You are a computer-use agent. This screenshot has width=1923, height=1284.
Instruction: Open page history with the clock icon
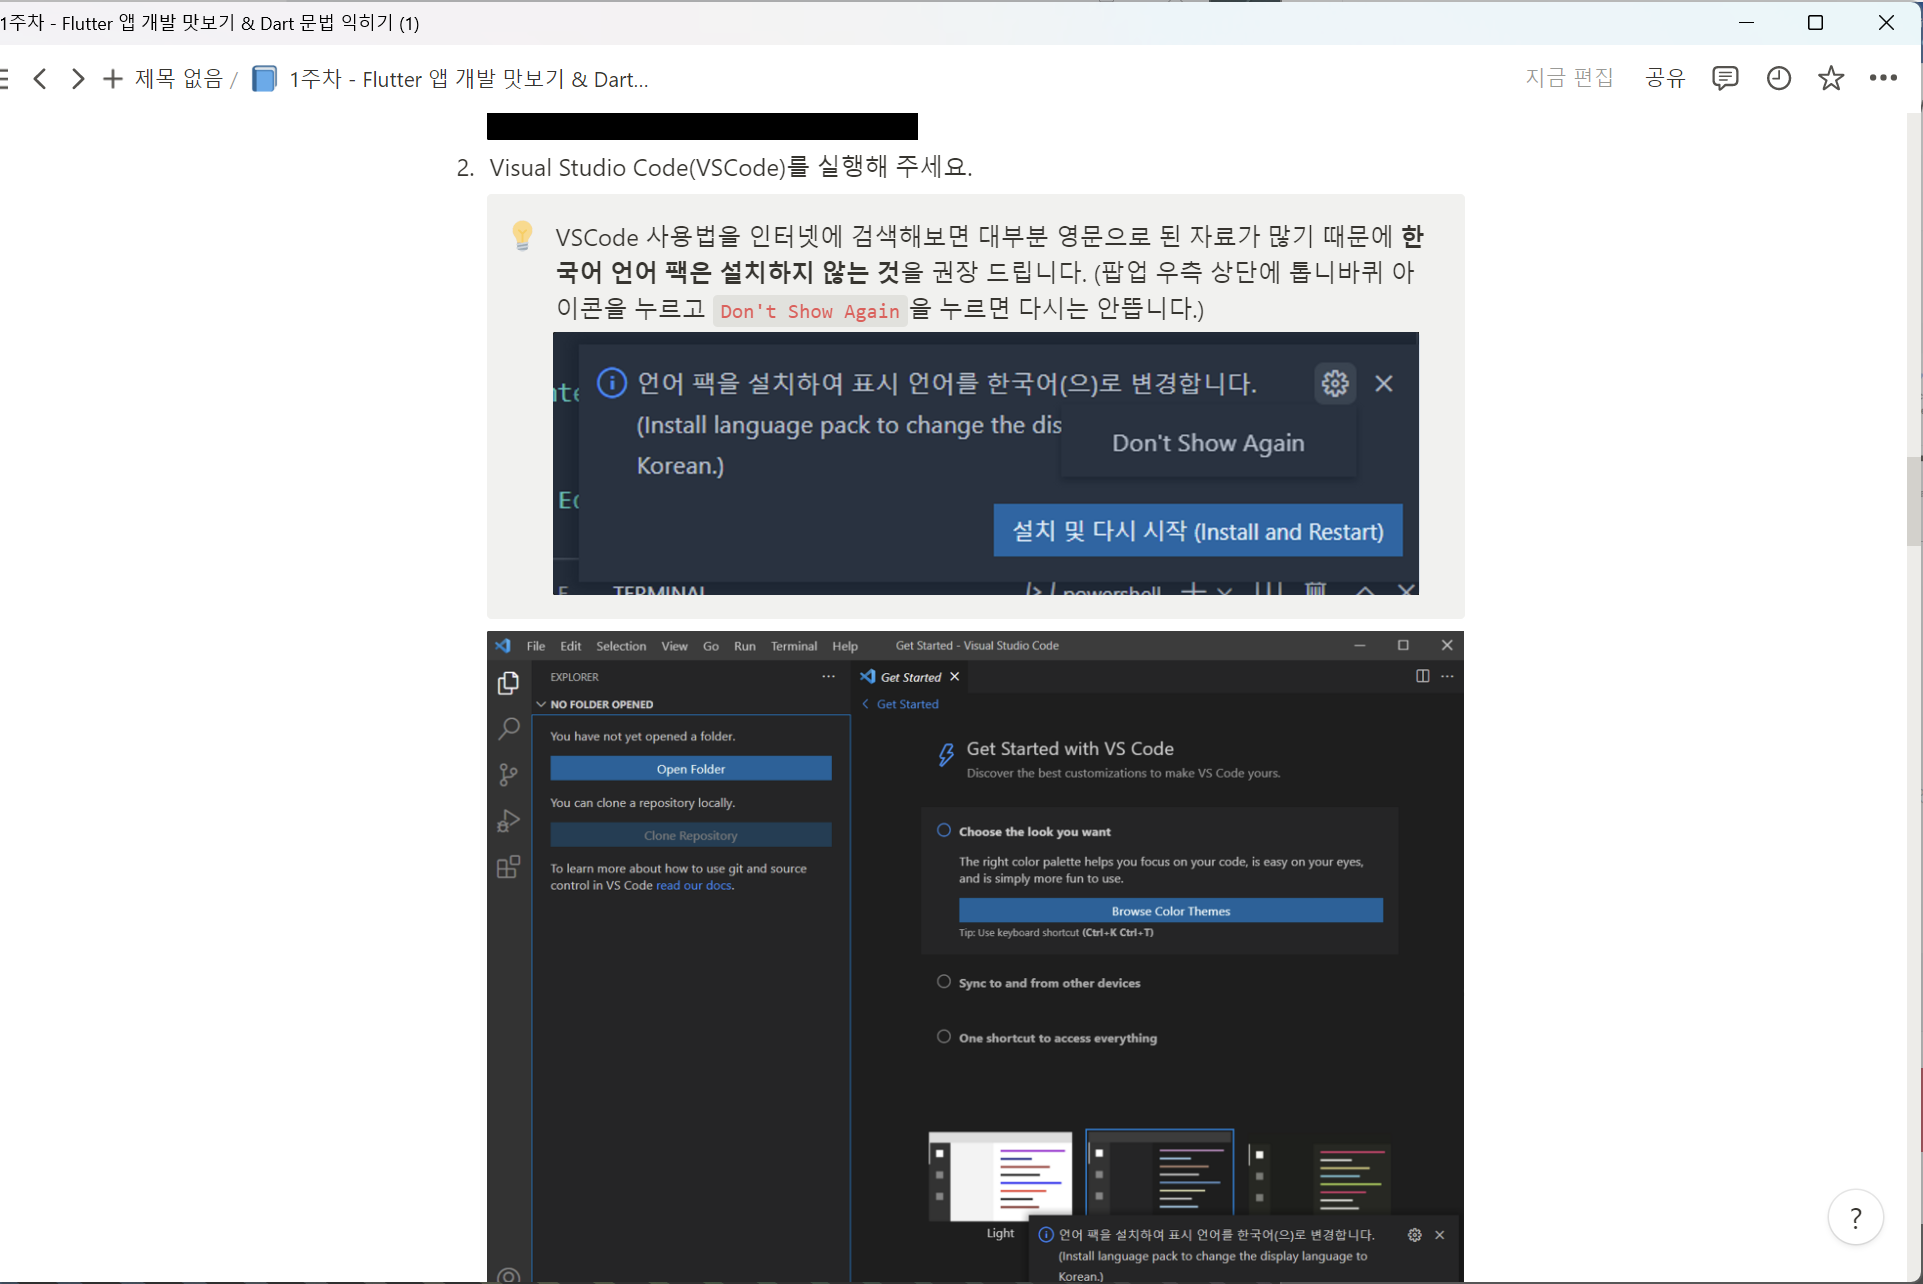(1778, 78)
